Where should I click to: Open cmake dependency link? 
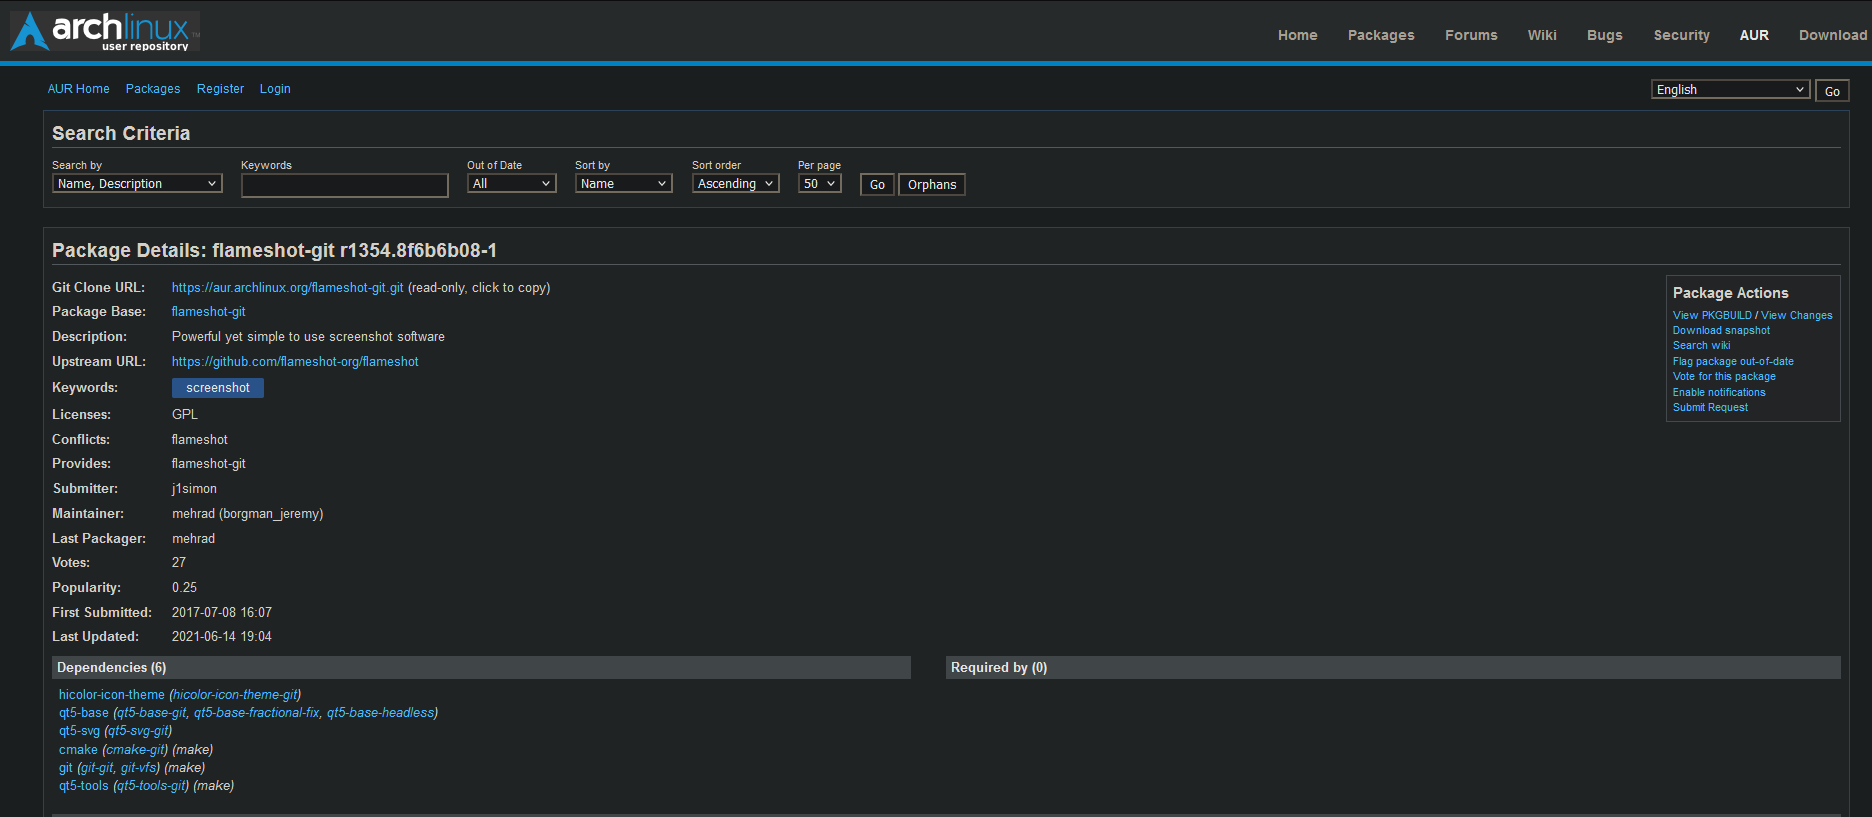(x=78, y=750)
